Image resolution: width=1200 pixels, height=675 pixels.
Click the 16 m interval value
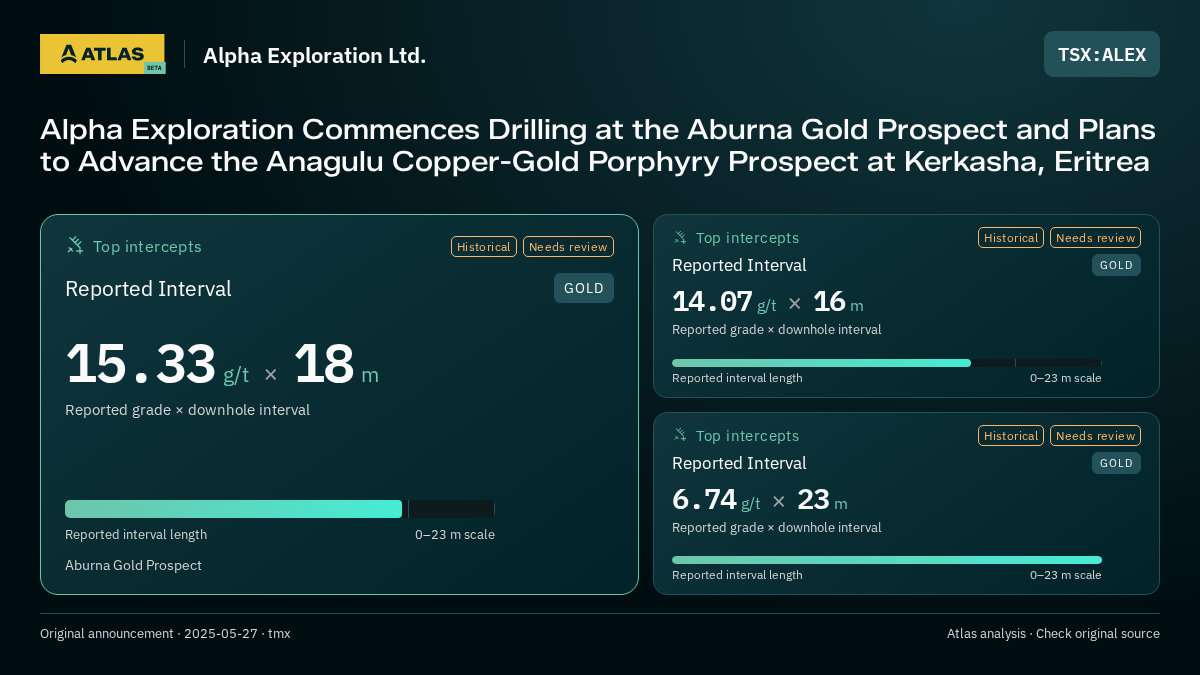pos(829,301)
